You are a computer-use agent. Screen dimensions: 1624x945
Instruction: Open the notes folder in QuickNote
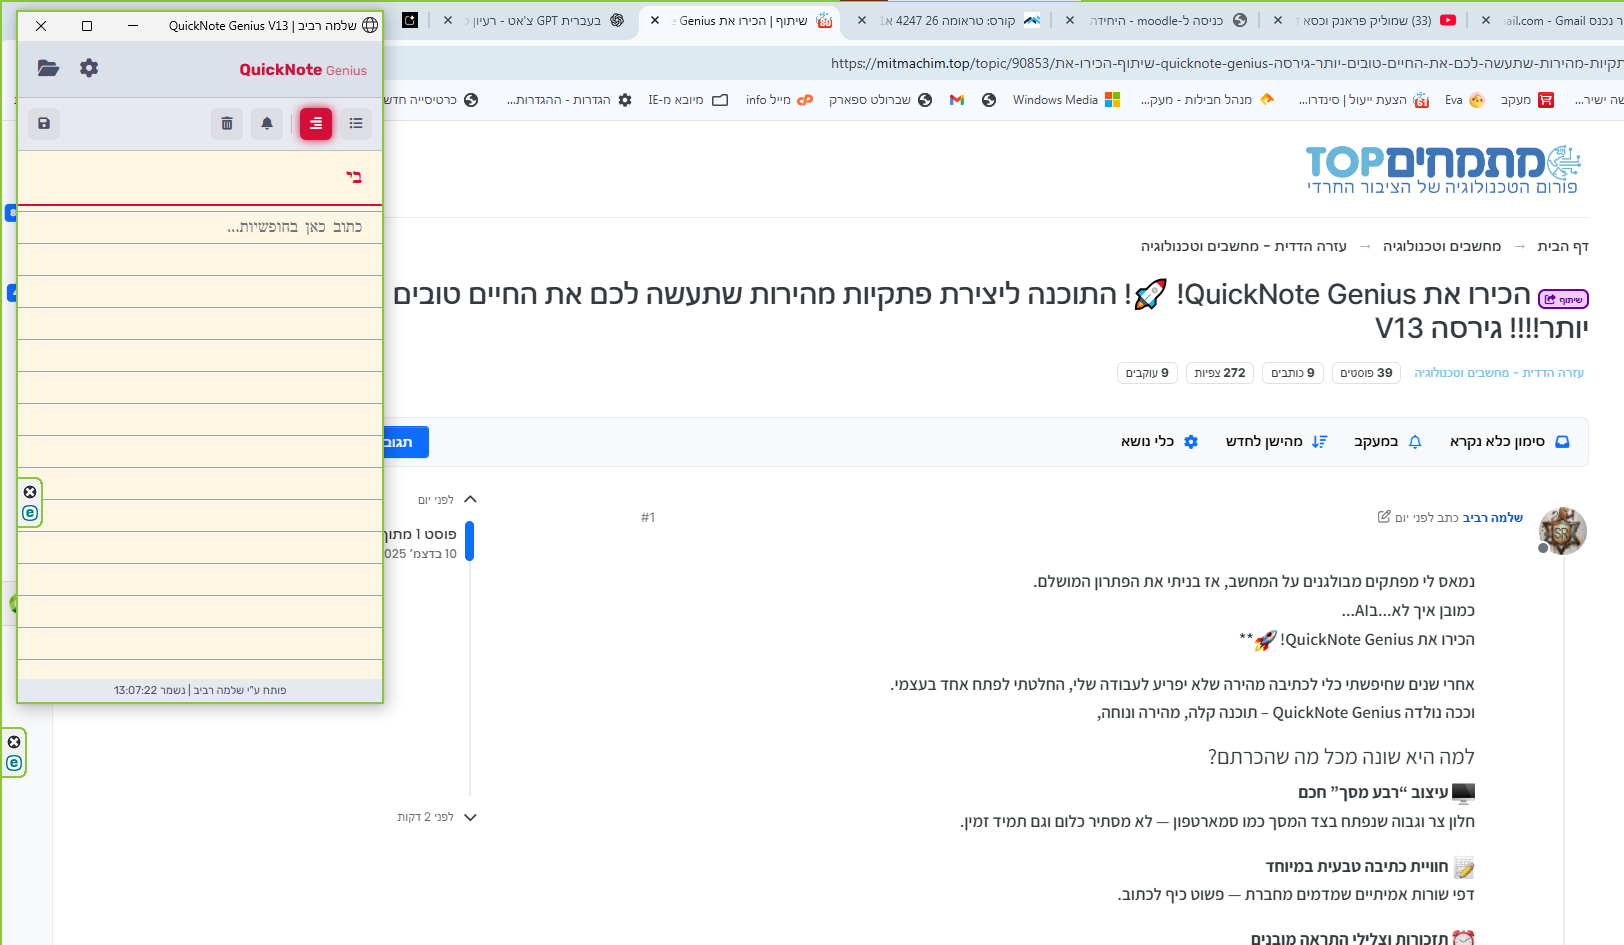click(x=48, y=68)
